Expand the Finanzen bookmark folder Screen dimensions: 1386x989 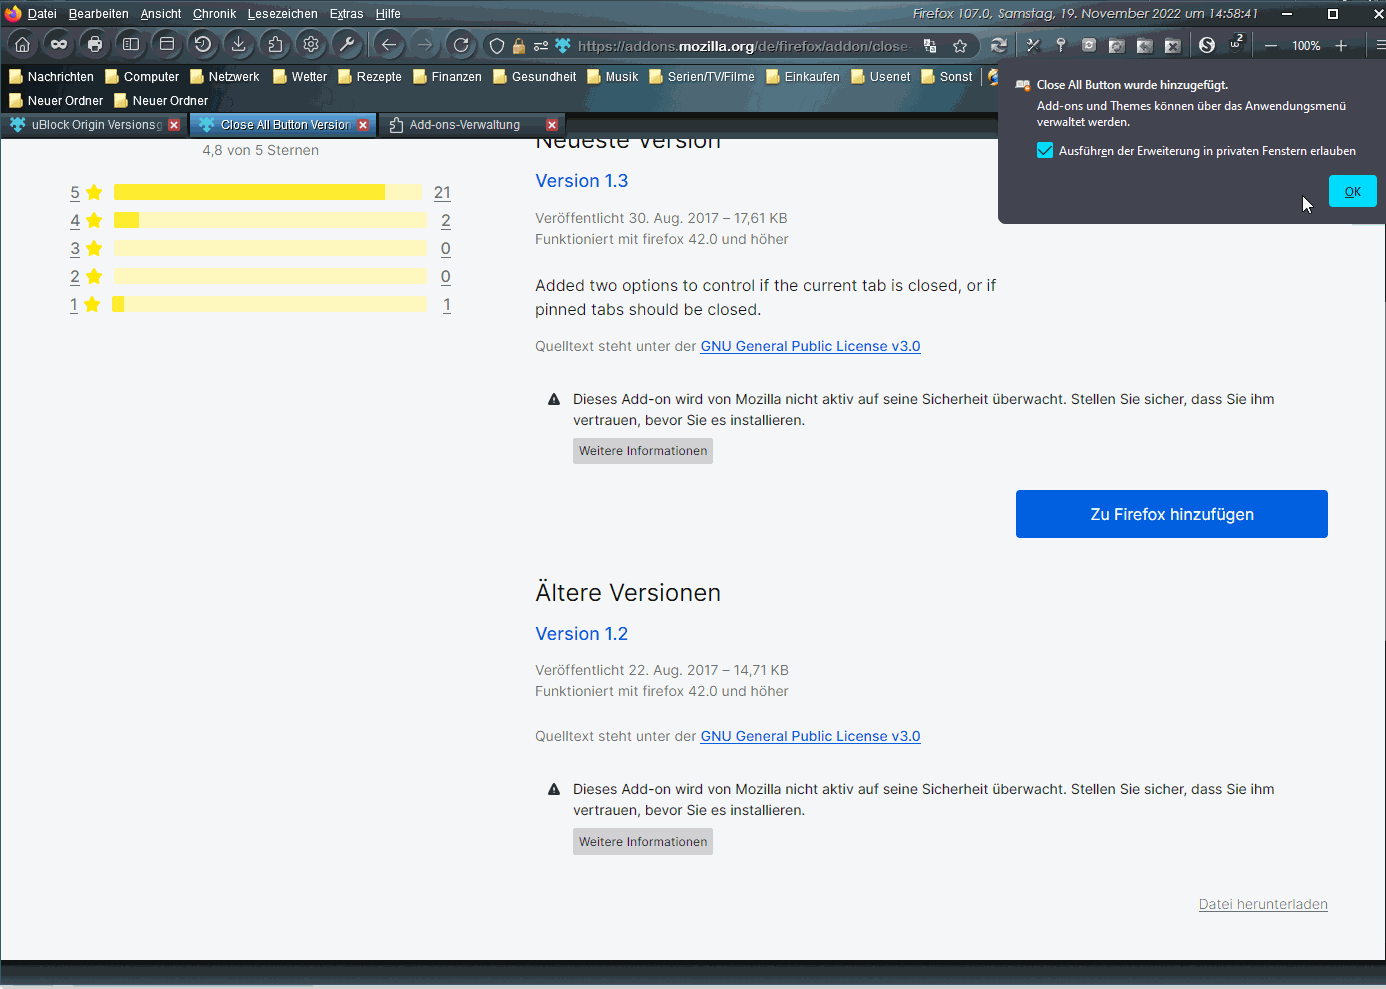pos(447,77)
